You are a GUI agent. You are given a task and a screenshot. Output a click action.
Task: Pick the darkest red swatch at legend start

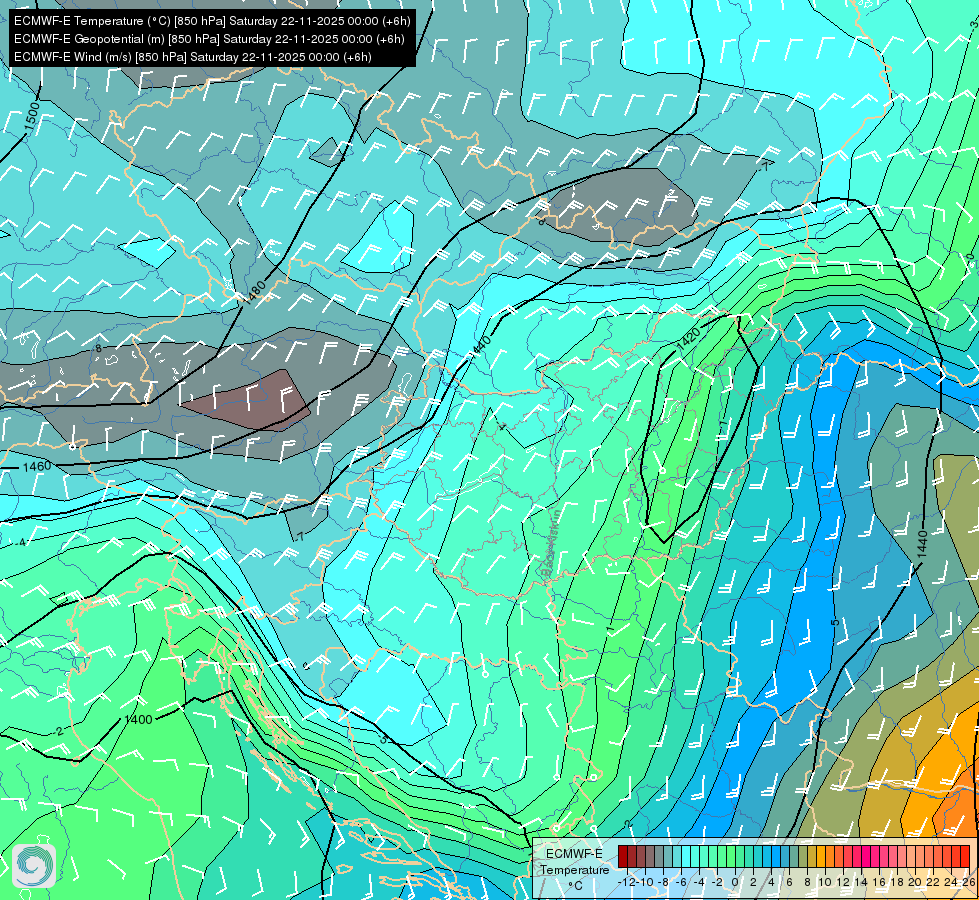click(x=623, y=856)
